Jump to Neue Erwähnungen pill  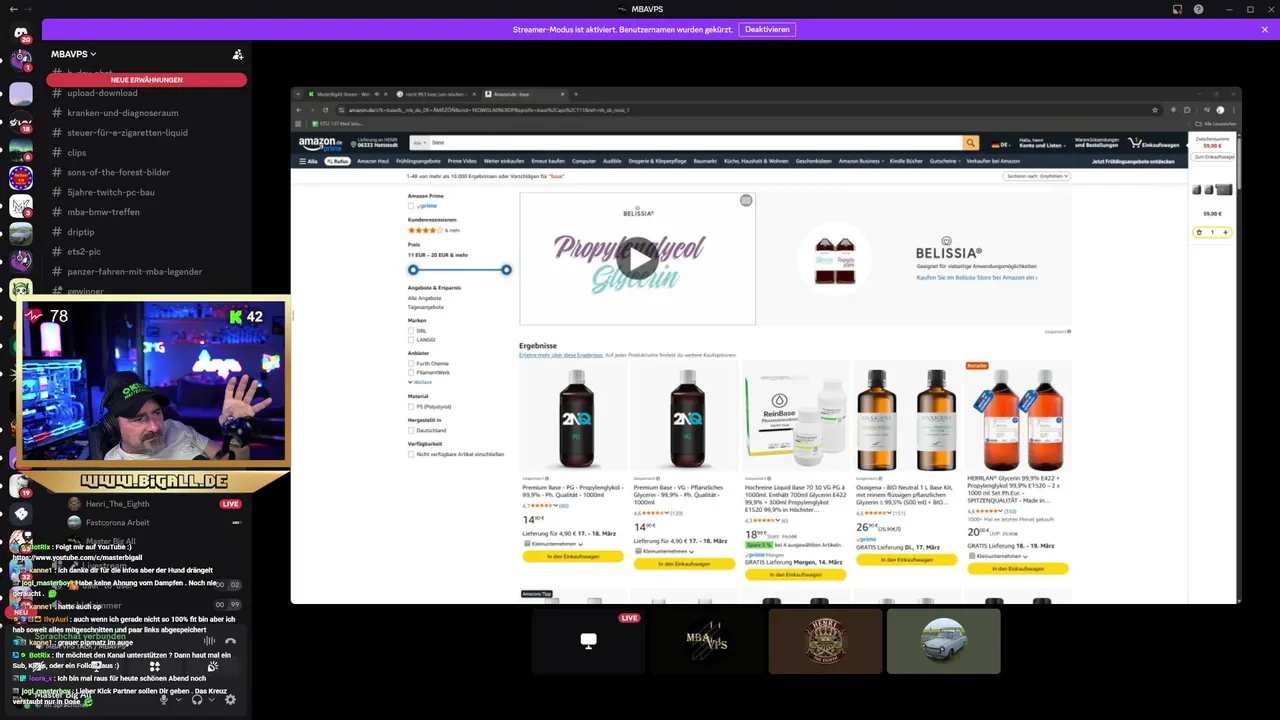(x=146, y=80)
